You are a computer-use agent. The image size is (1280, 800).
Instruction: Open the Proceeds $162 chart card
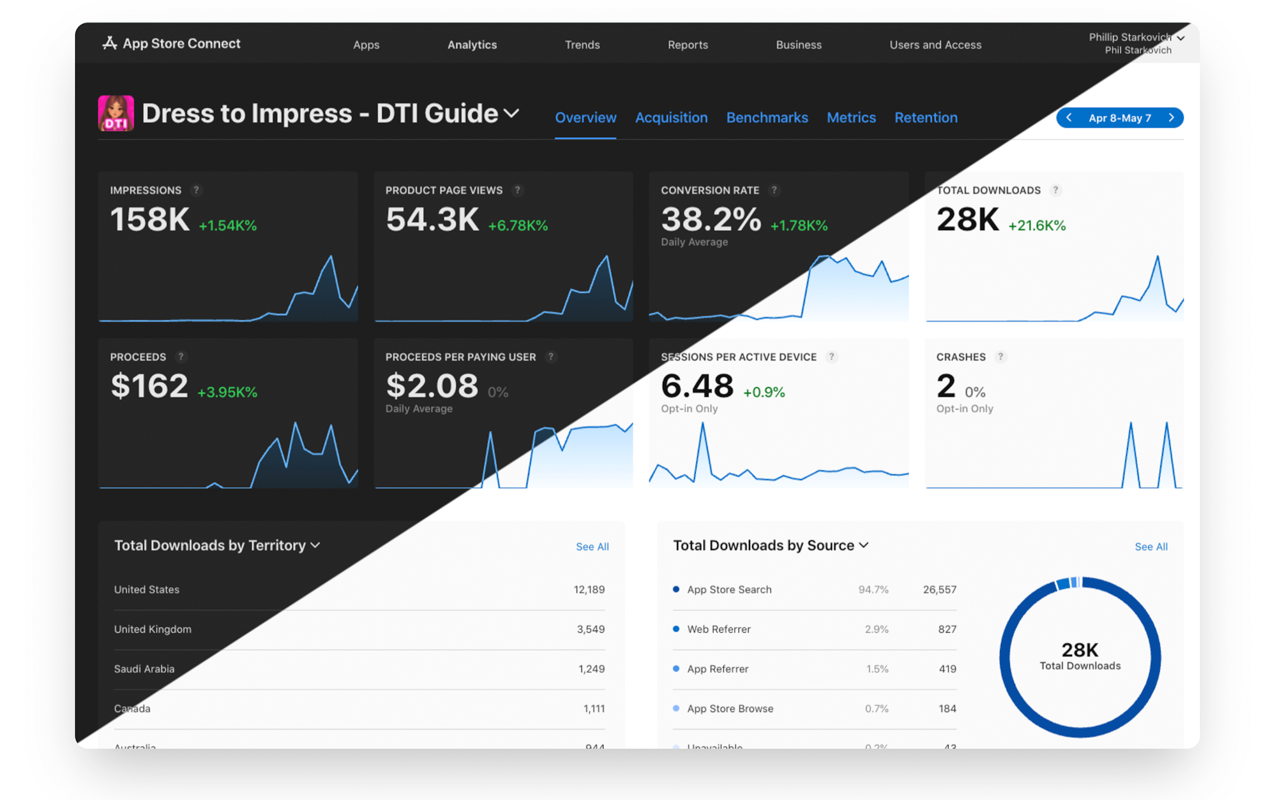[x=228, y=414]
